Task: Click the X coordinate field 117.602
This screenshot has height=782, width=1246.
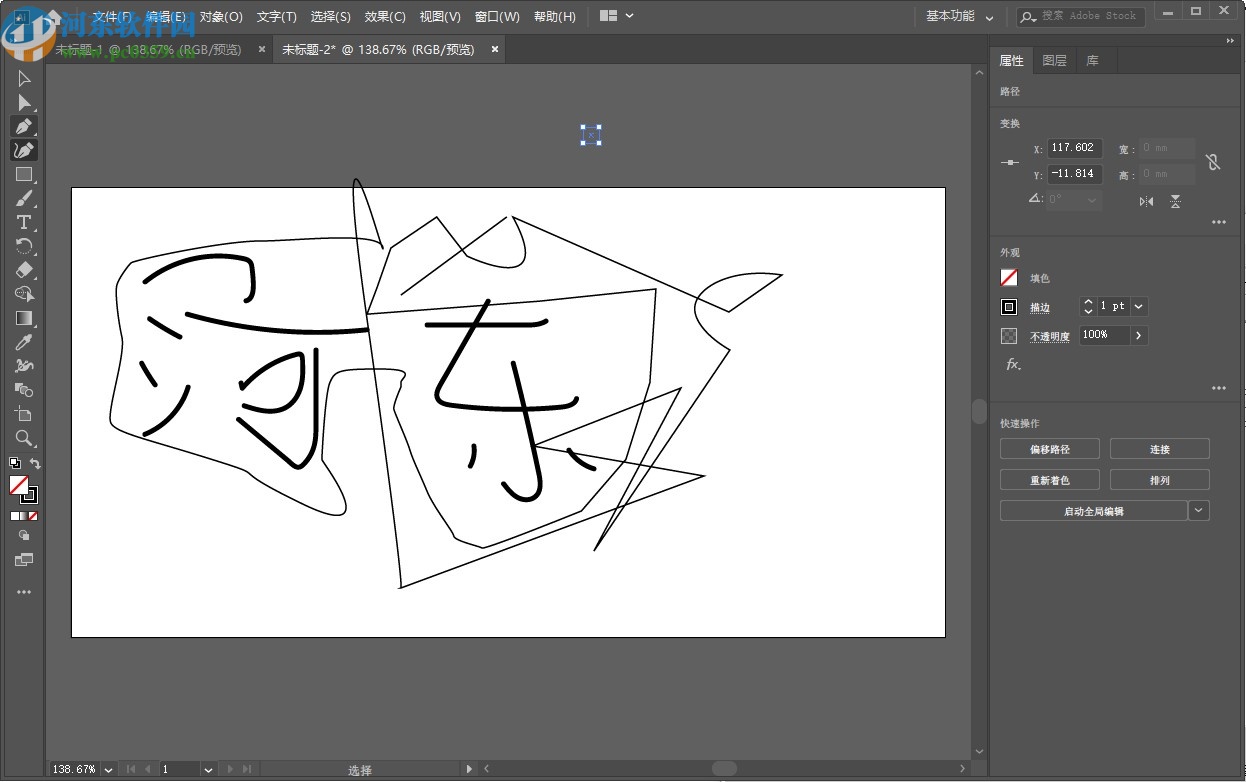Action: point(1074,148)
